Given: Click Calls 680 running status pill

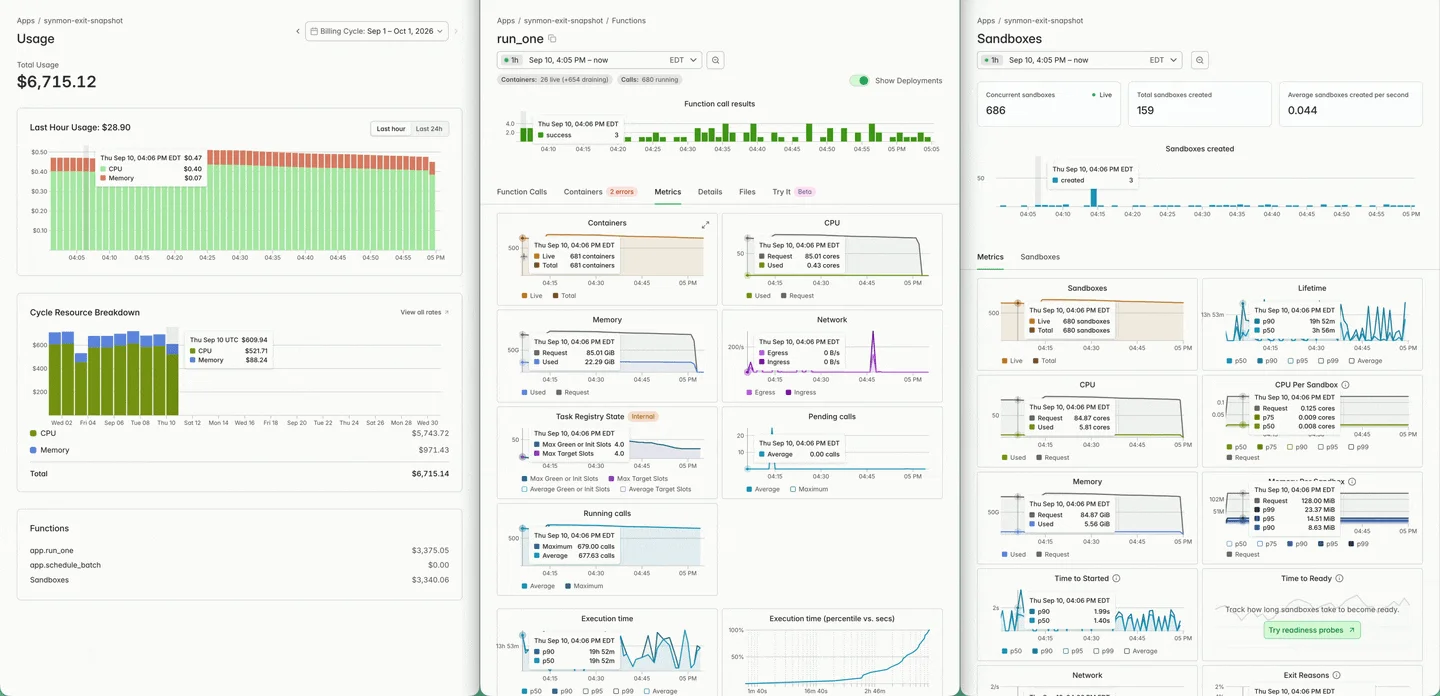Looking at the screenshot, I should pos(651,79).
